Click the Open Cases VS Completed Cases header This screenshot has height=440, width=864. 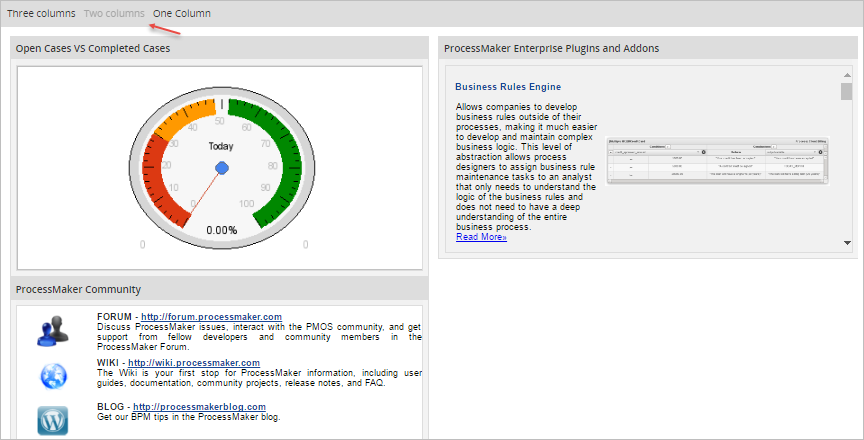pyautogui.click(x=93, y=48)
